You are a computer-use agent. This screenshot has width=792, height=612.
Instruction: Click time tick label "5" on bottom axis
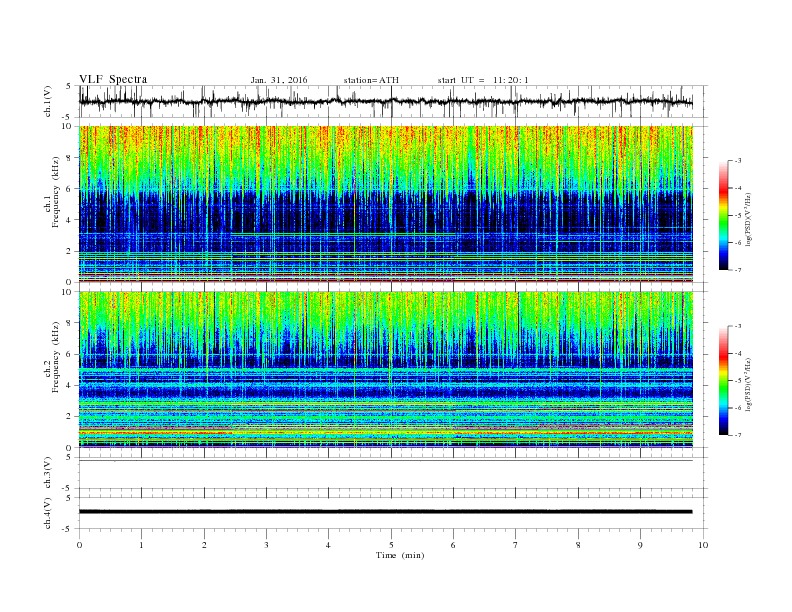tap(391, 545)
